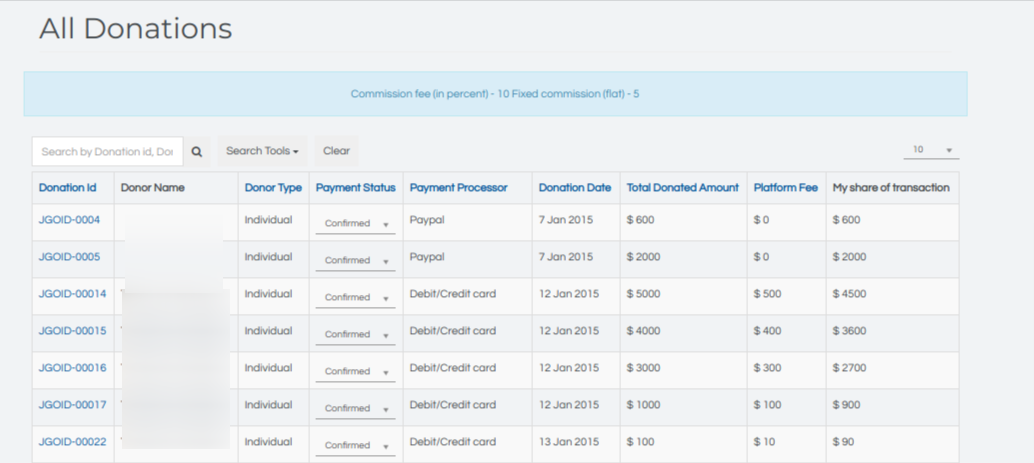Sort by Donation Date column header
The image size is (1034, 463).
574,188
